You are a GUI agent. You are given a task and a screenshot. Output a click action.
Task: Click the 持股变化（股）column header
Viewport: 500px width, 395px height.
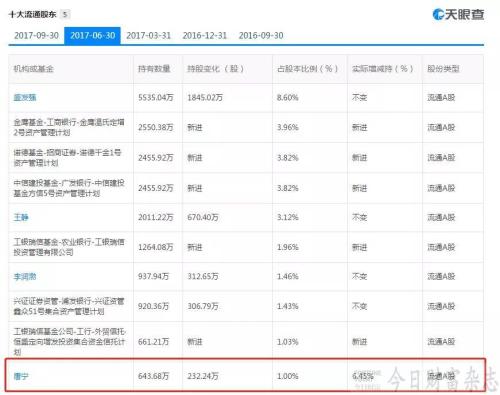215,69
